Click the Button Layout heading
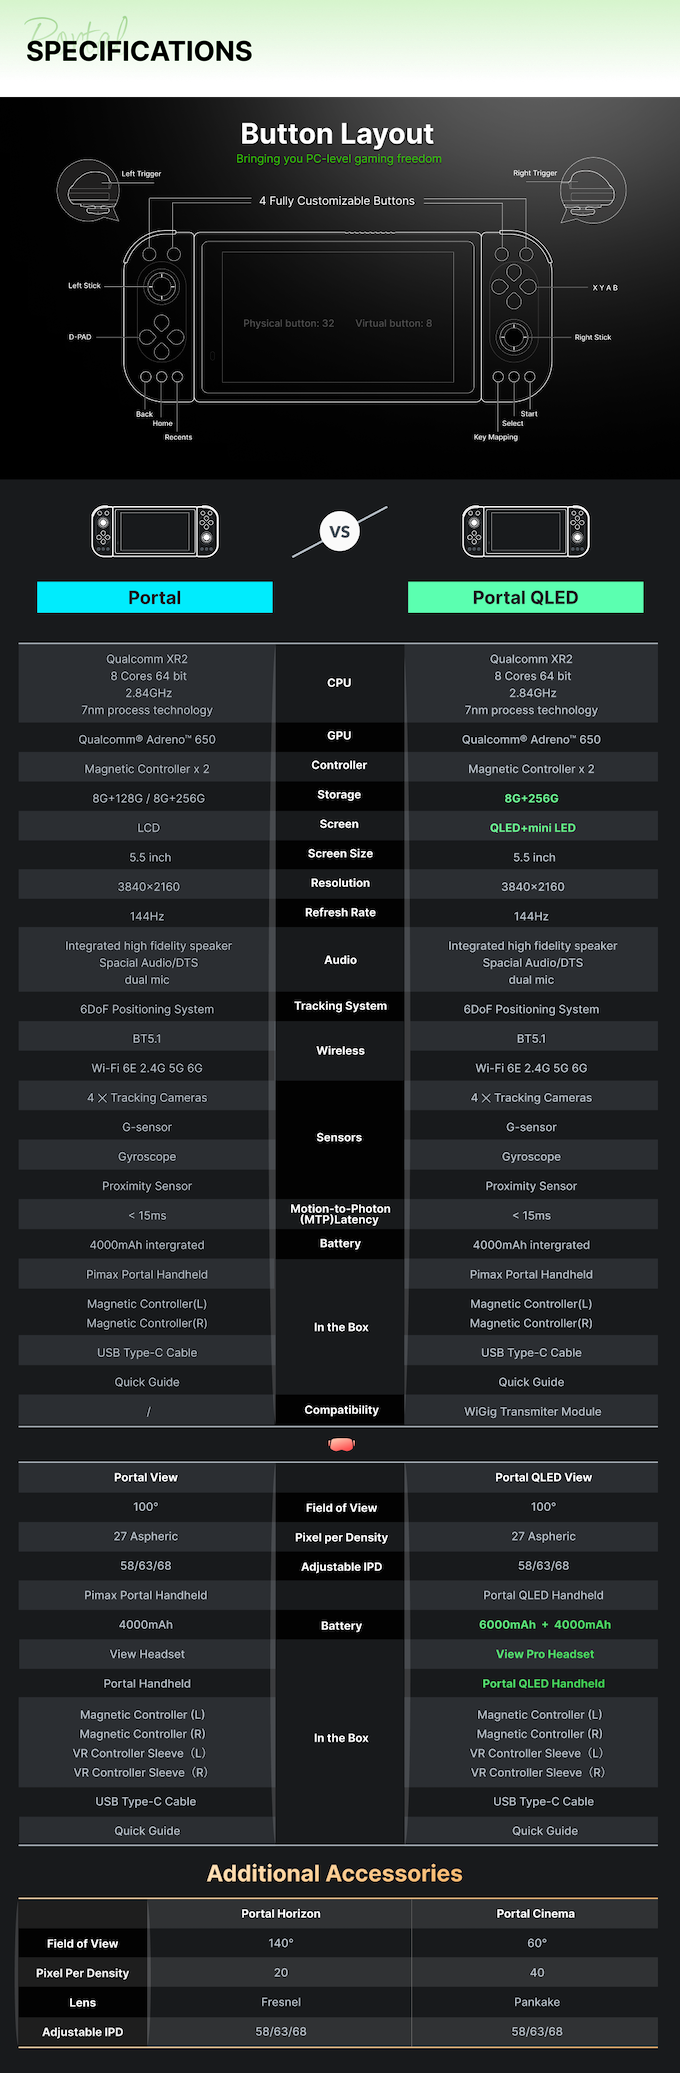Image resolution: width=680 pixels, height=2073 pixels. pos(337,134)
